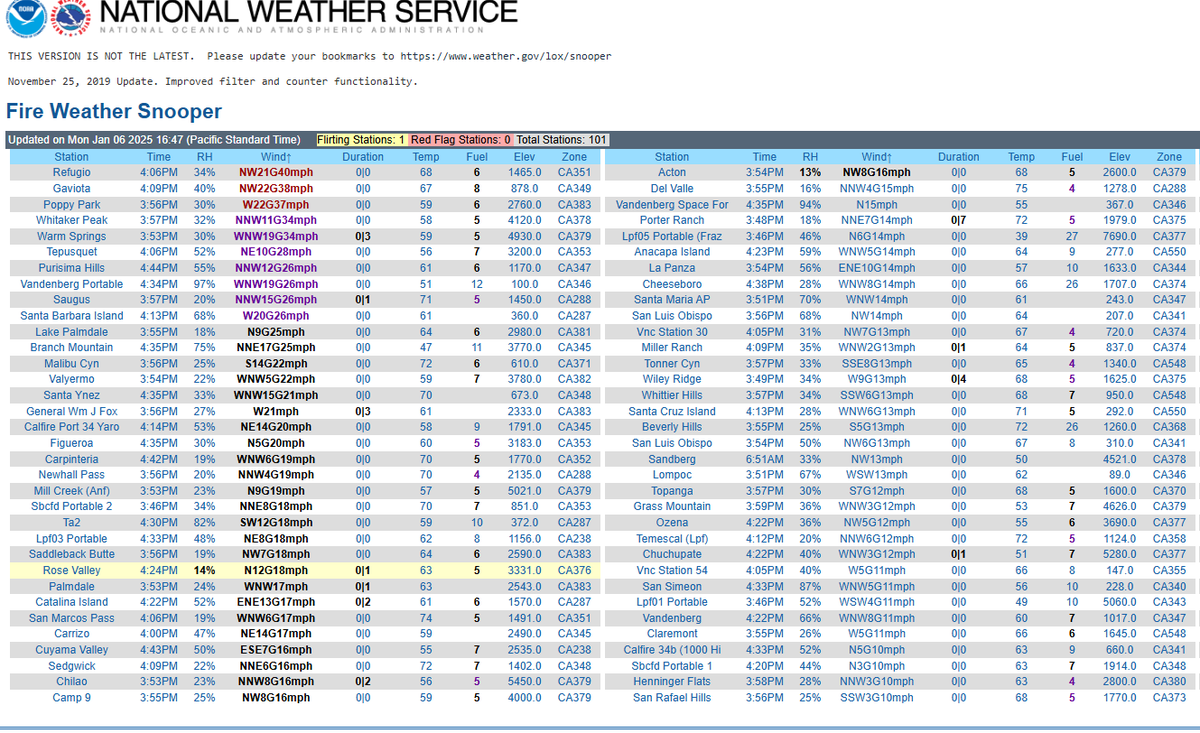Select the weather.gov/lox/snooper URL text

(505, 56)
